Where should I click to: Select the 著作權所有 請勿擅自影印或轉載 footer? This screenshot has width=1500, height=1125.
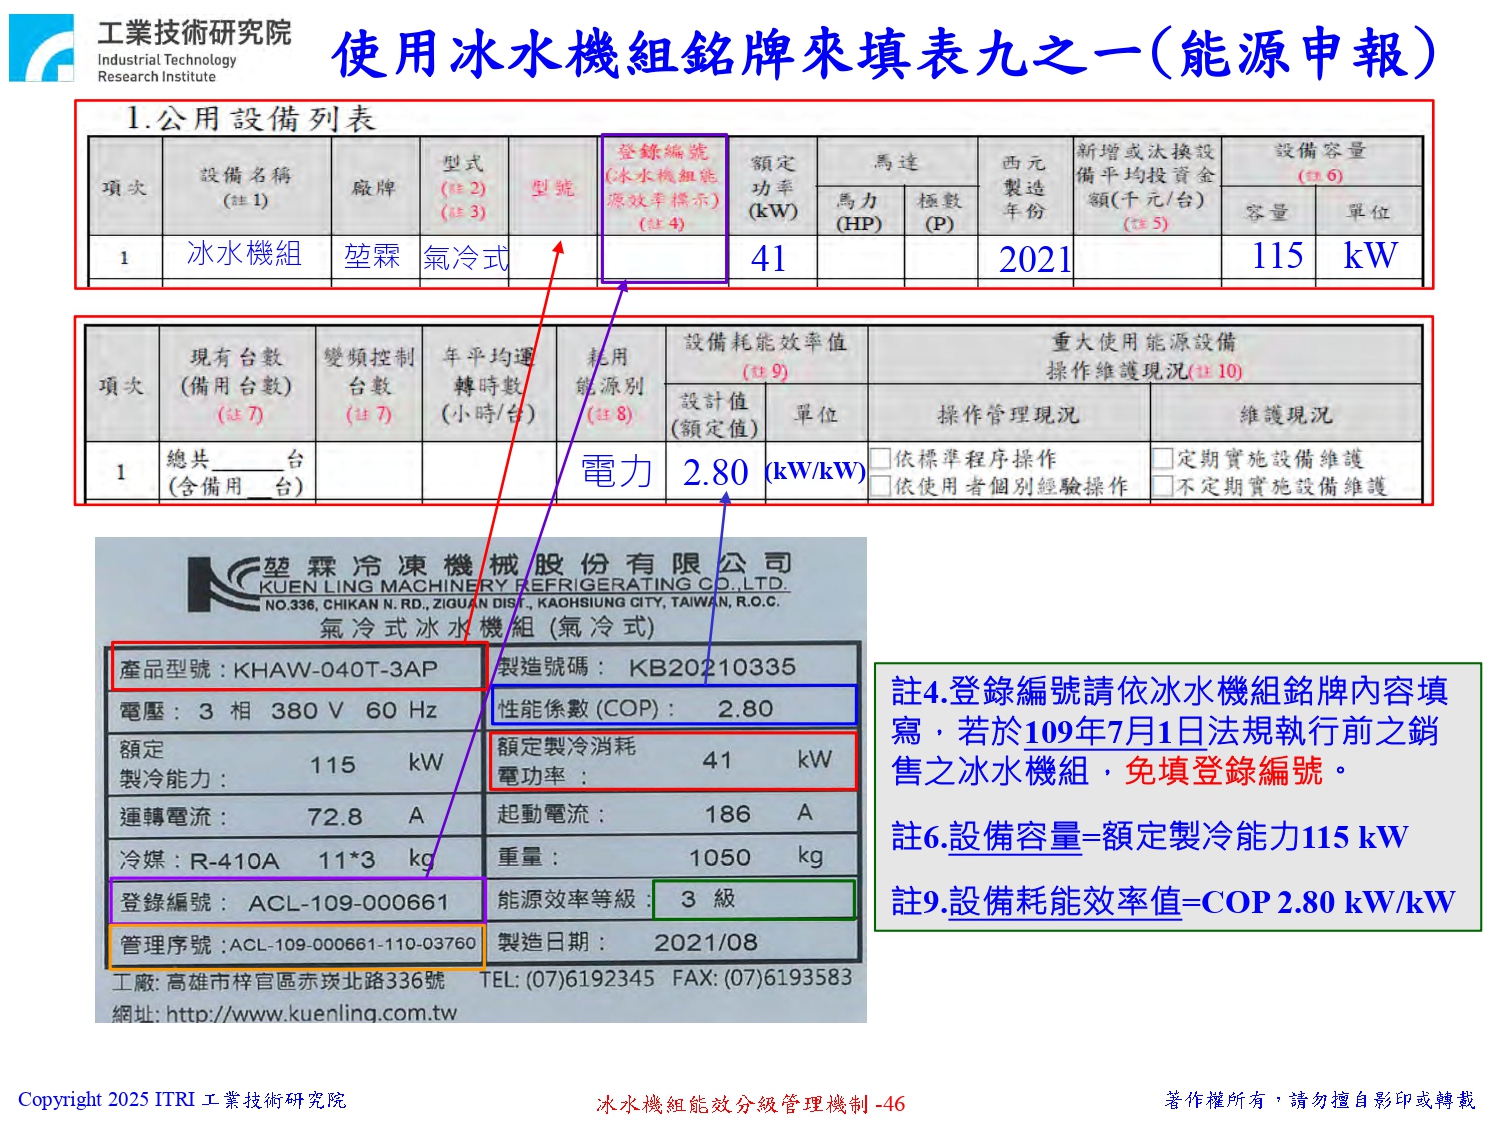pos(1320,1100)
